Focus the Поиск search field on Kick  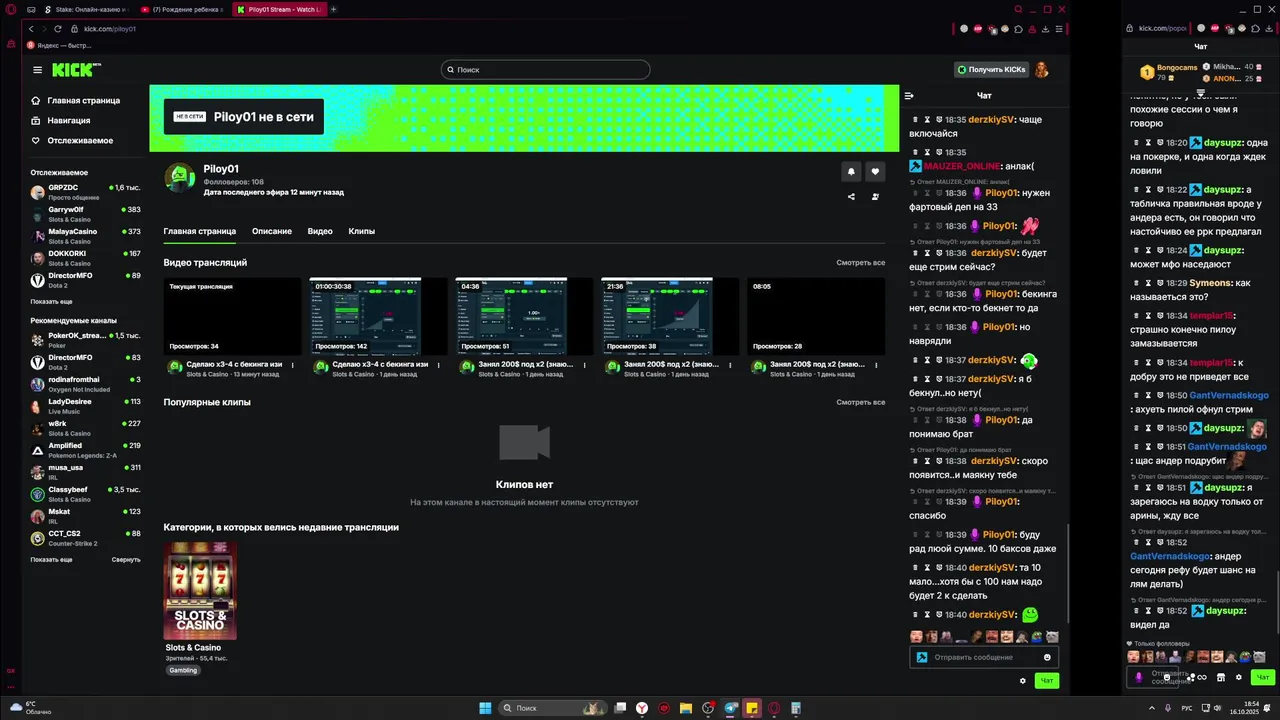tap(546, 70)
